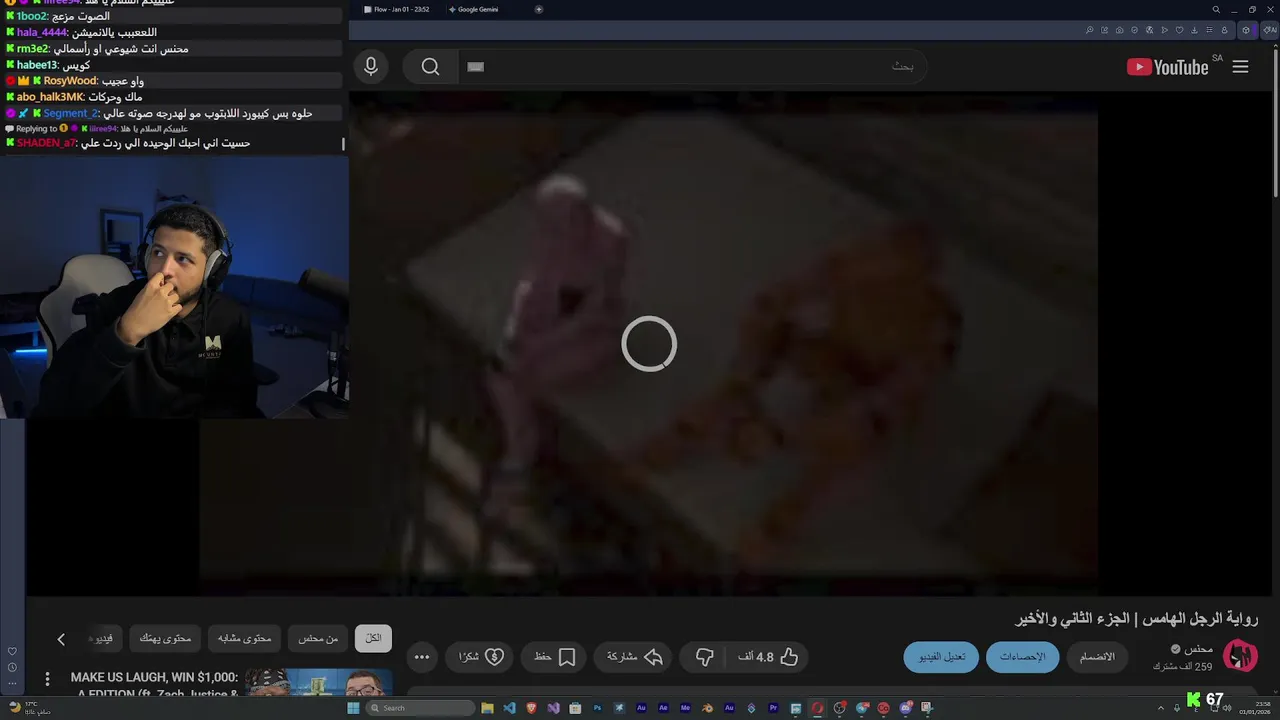This screenshot has width=1280, height=720.
Task: Open Premiere Pro from the taskbar
Action: click(773, 708)
